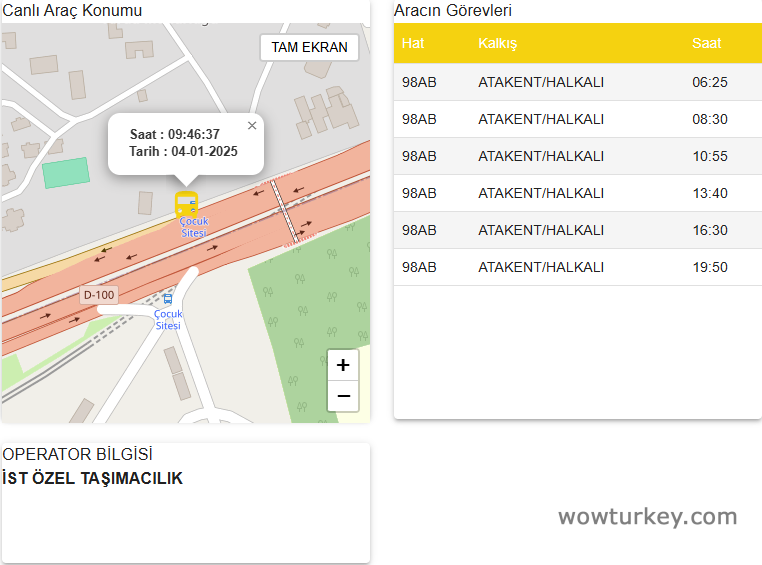Select the 13:40 departure row
The image size is (762, 565).
click(577, 193)
